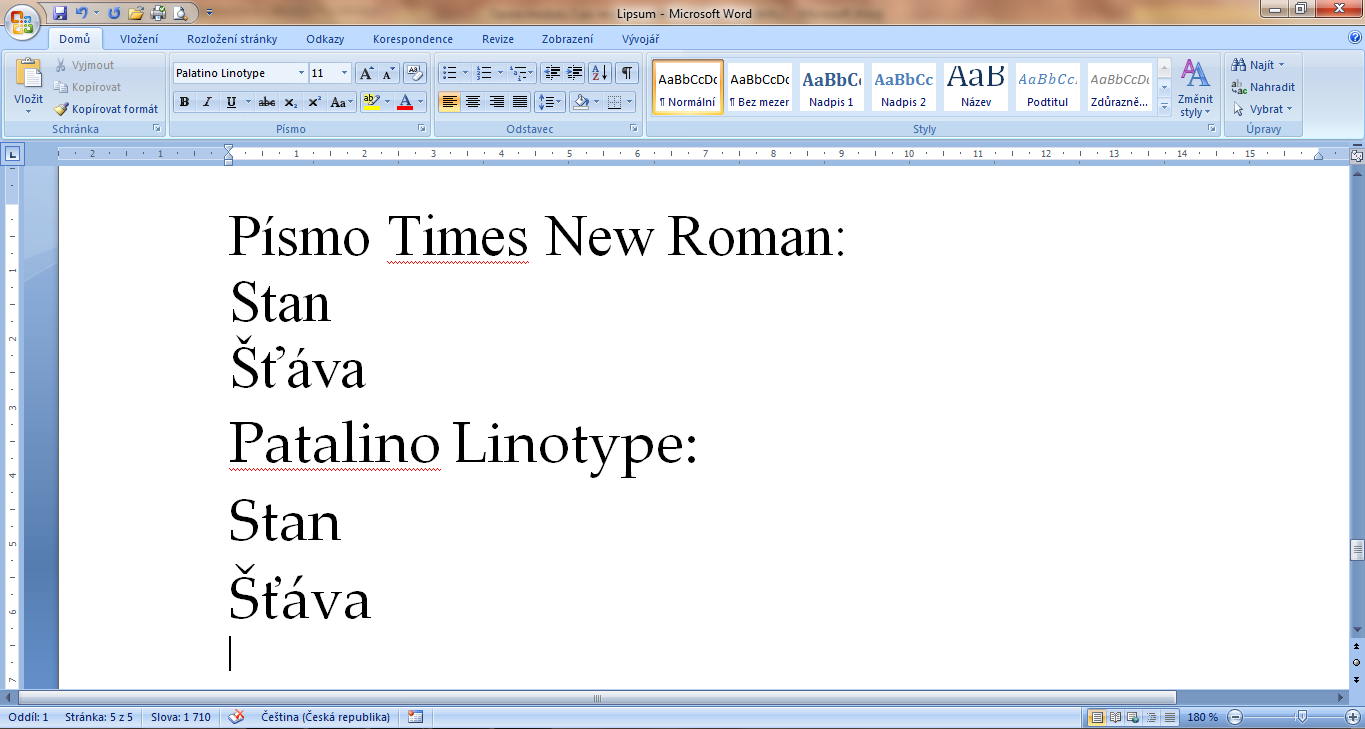Open the Change Case (Aa) dropdown
Image resolution: width=1365 pixels, height=729 pixels.
click(342, 102)
